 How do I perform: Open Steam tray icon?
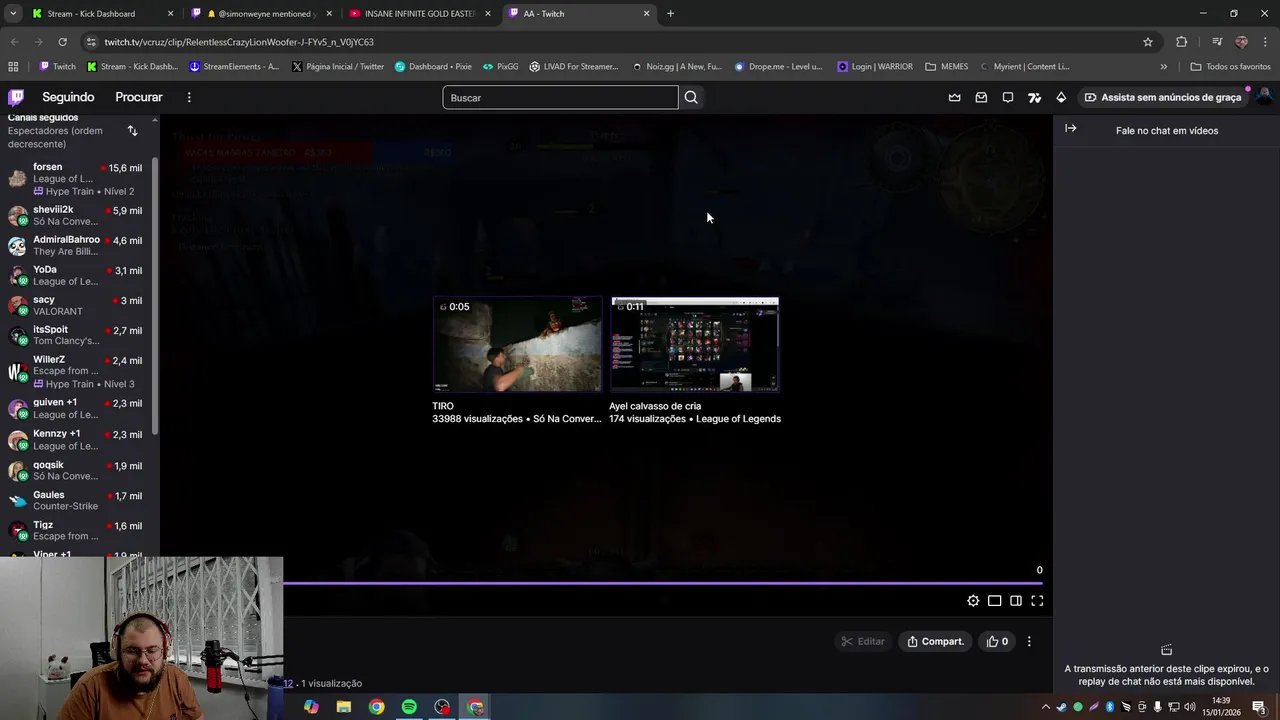[1061, 707]
